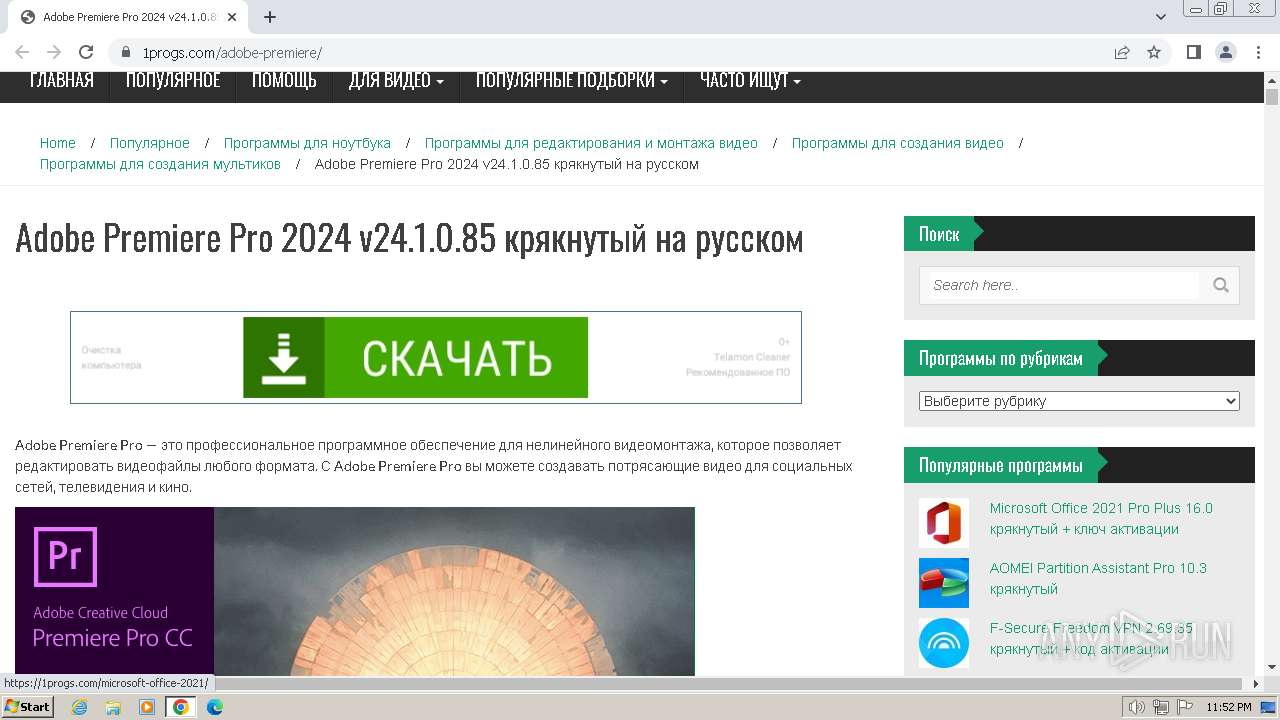This screenshot has width=1280, height=720.
Task: Open File Explorer from the taskbar
Action: [x=113, y=707]
